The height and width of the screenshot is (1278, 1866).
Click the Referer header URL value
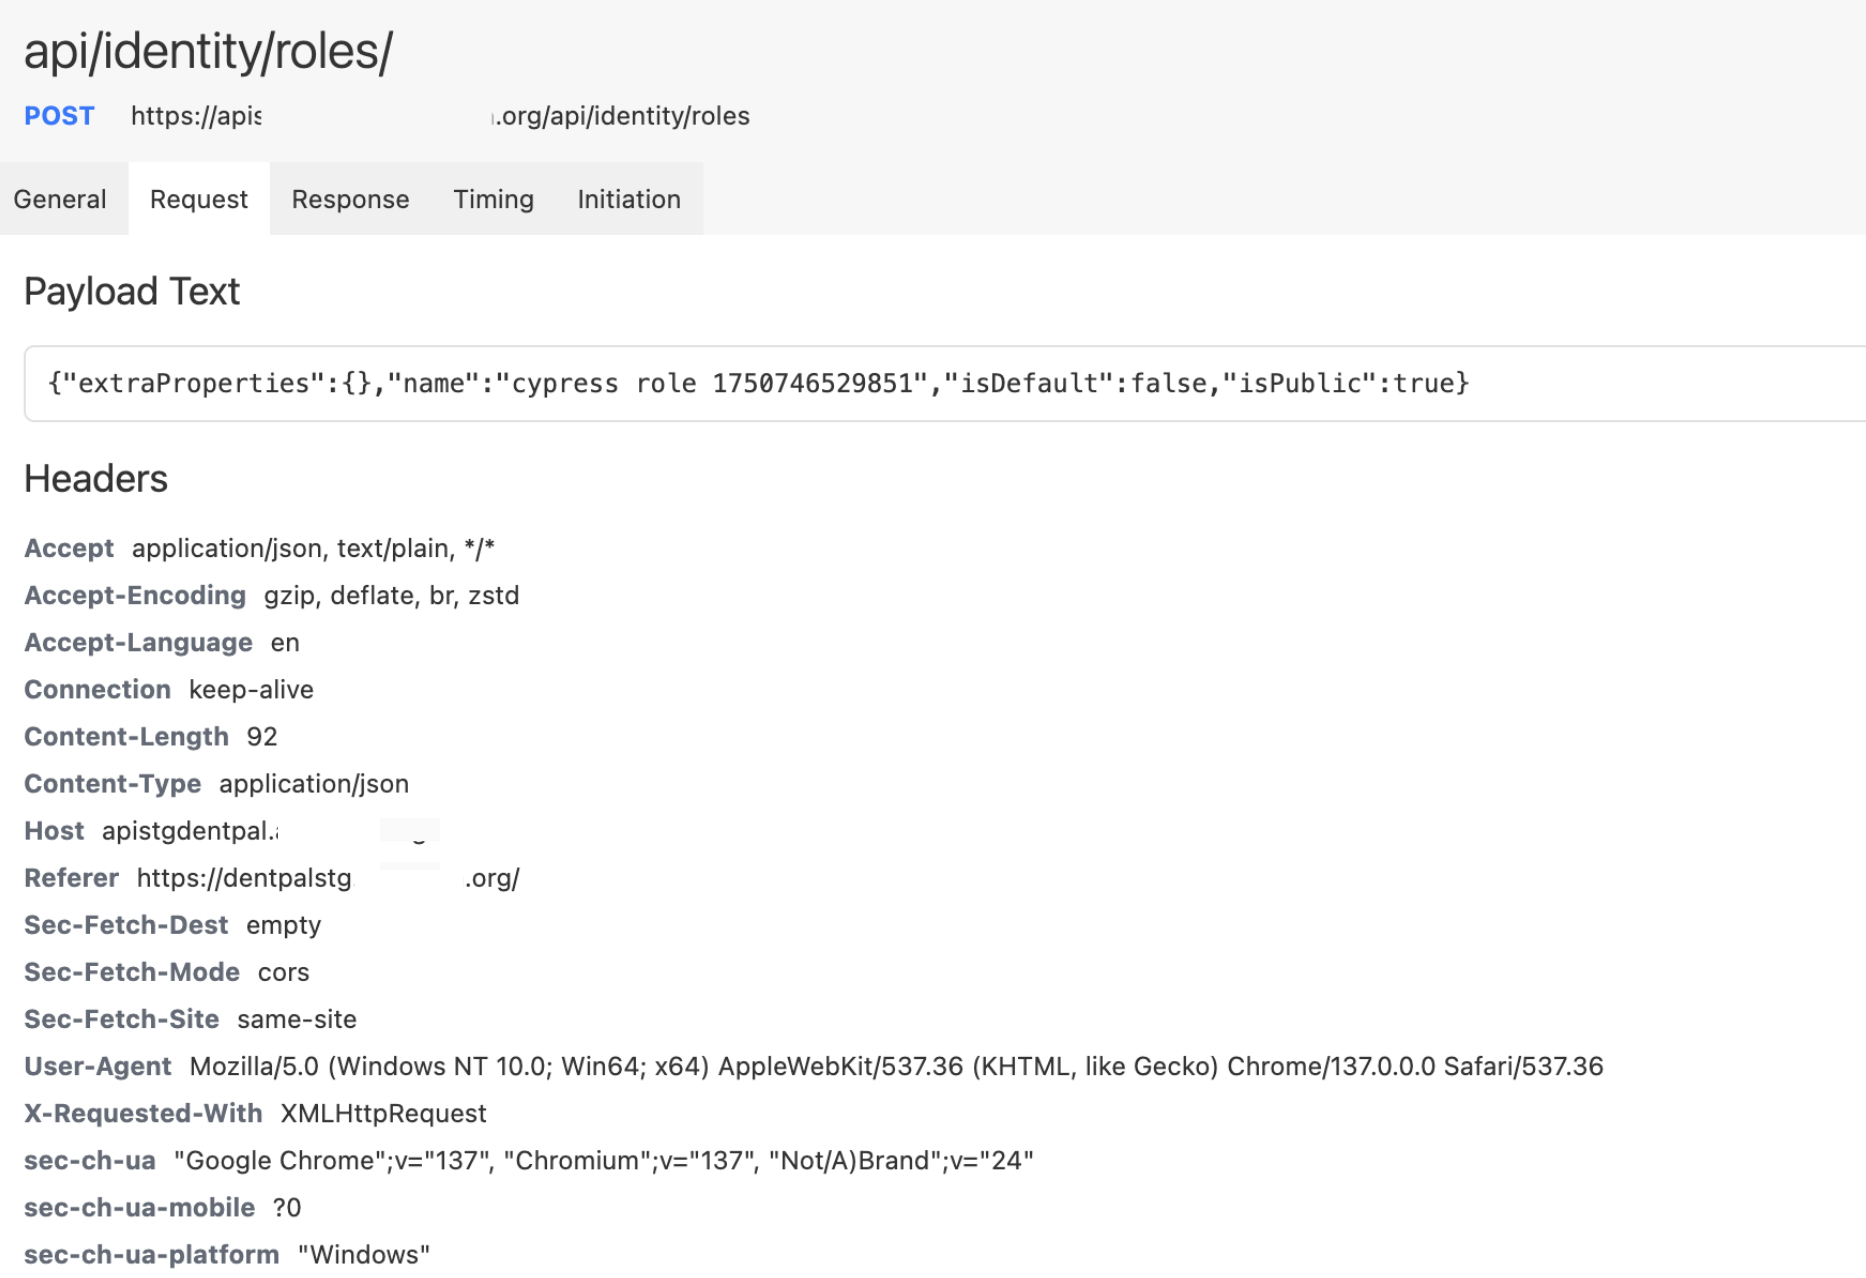click(x=327, y=878)
